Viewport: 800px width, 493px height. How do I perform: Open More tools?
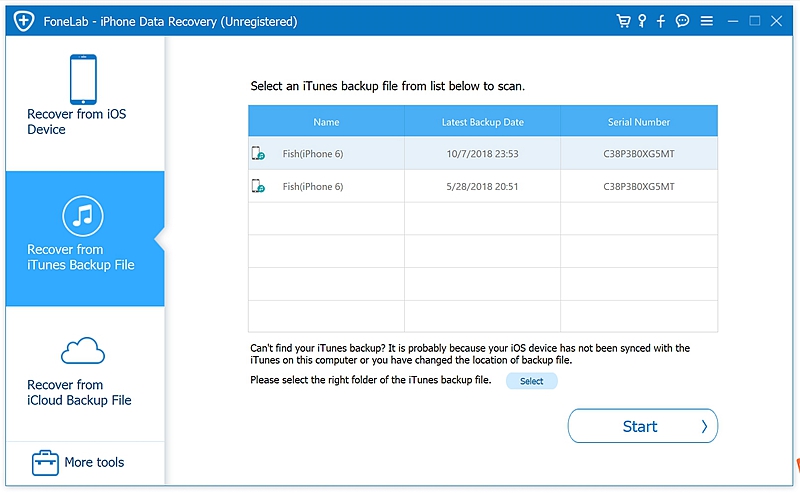[x=85, y=462]
